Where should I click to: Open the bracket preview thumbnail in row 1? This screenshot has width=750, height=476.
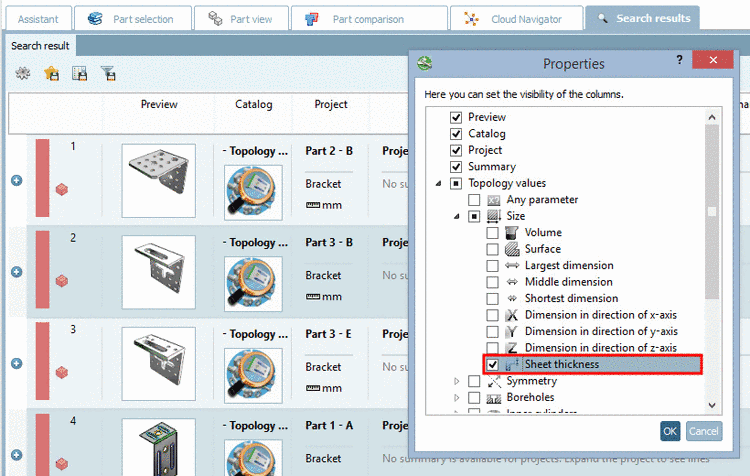point(159,181)
